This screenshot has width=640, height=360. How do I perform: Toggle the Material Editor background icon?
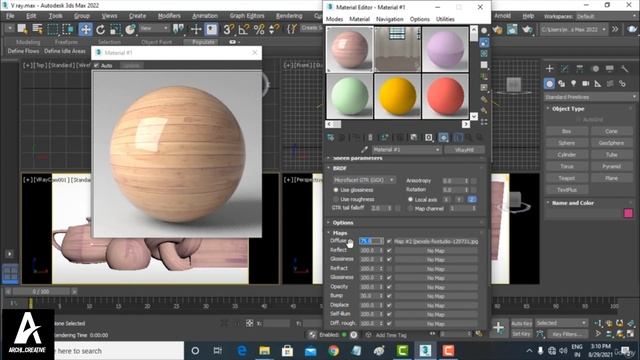484,53
